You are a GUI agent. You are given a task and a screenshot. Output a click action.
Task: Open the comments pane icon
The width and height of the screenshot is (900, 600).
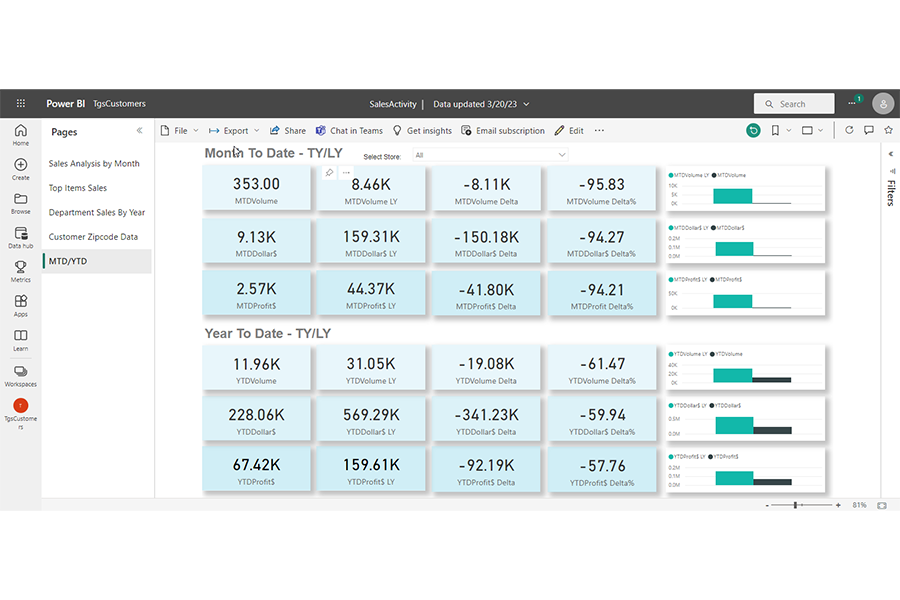(869, 130)
